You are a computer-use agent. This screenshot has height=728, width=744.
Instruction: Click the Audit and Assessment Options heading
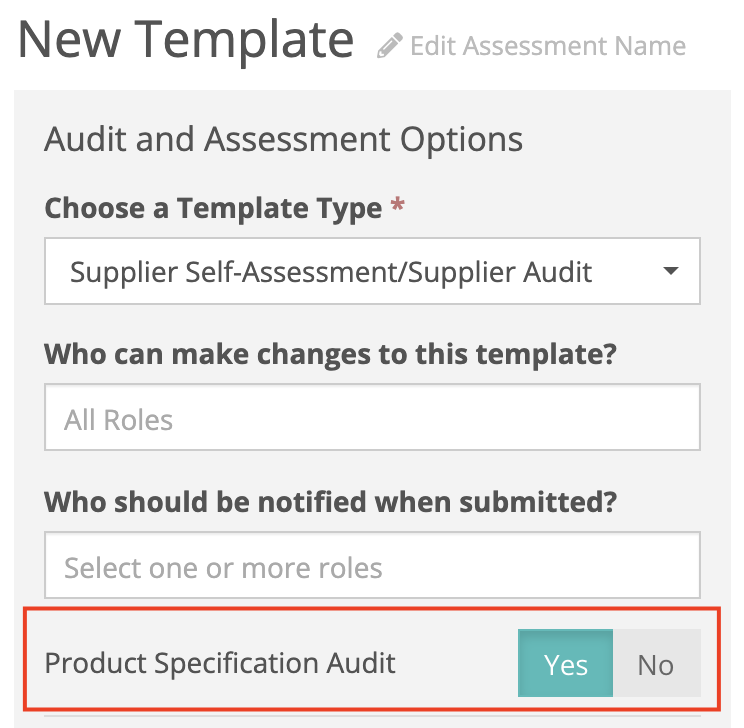pyautogui.click(x=284, y=139)
